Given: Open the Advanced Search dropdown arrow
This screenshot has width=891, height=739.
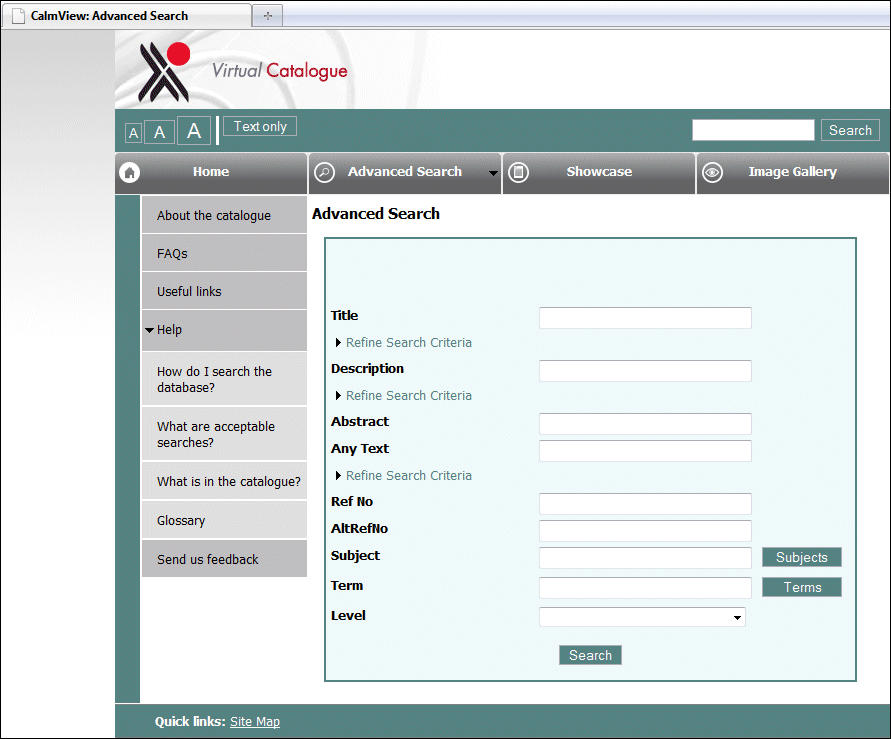Looking at the screenshot, I should click(493, 173).
